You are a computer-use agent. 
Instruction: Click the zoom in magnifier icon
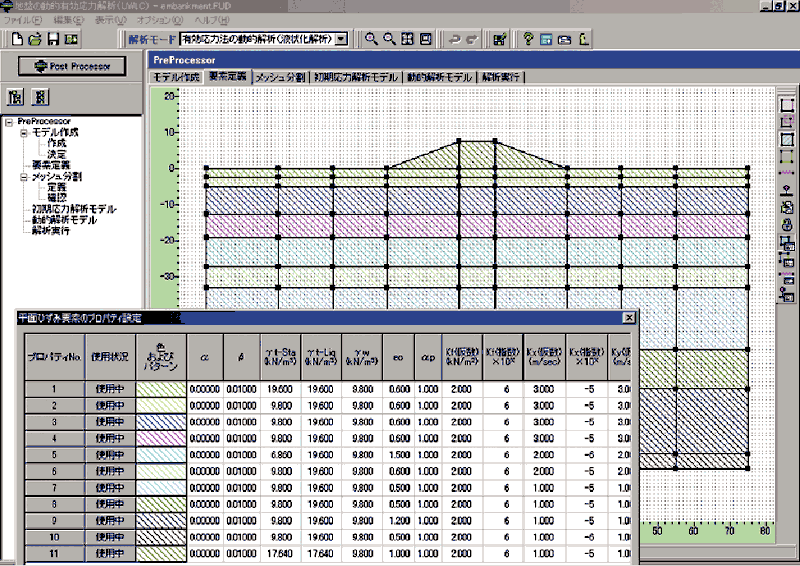(x=371, y=40)
